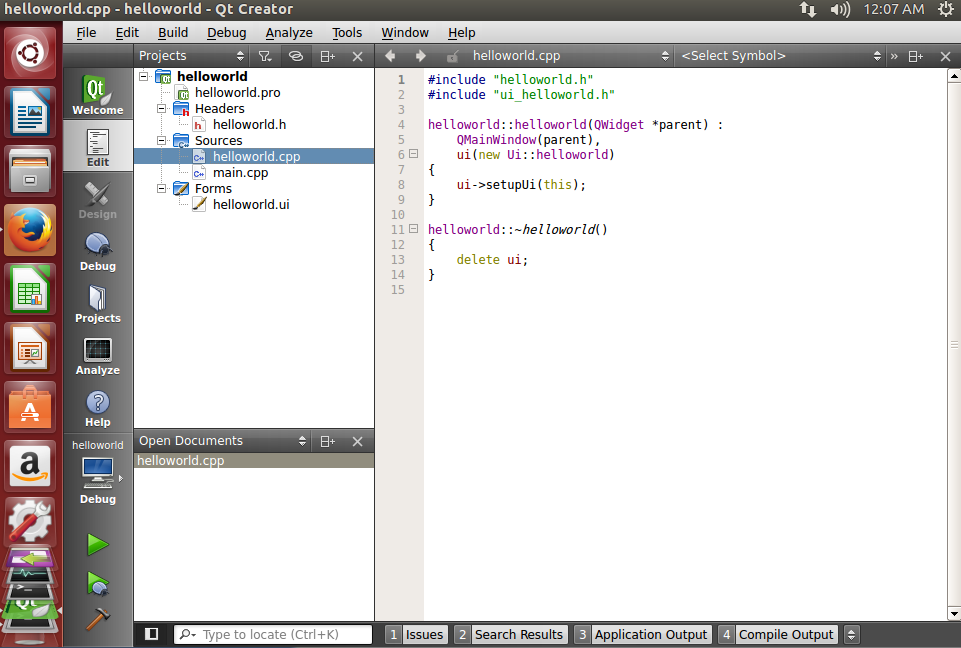Collapse the Sources folder
The image size is (961, 648).
pos(161,140)
